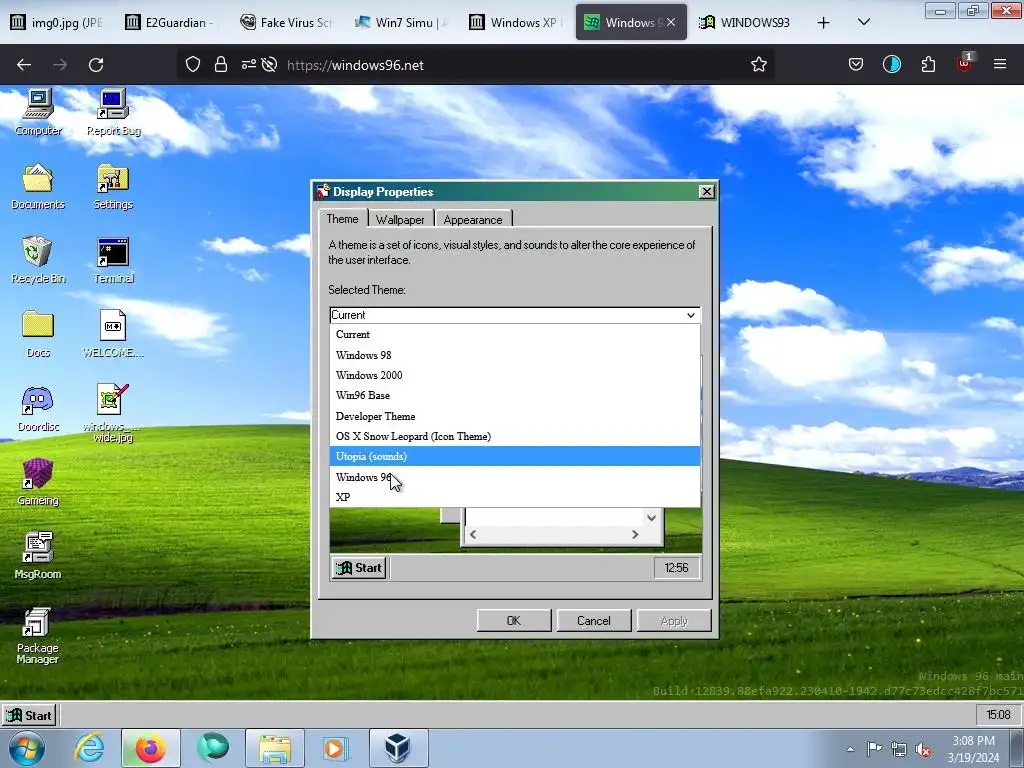Open the Computer desktop icon

coord(38,112)
